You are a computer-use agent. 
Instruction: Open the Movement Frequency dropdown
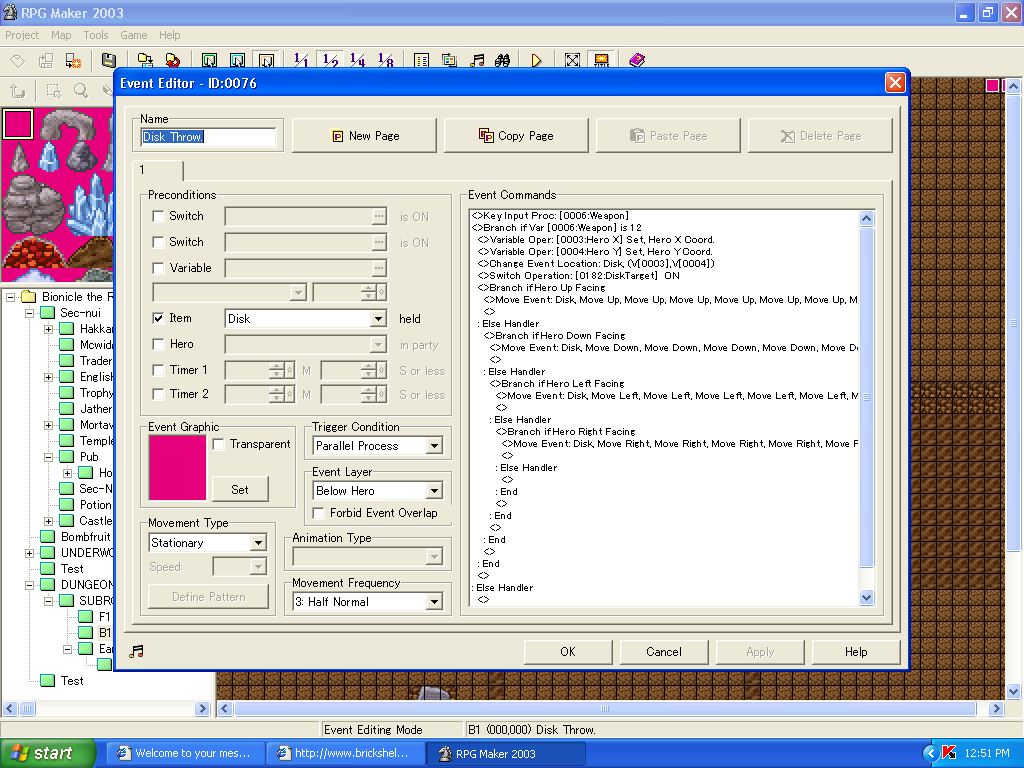coord(434,602)
